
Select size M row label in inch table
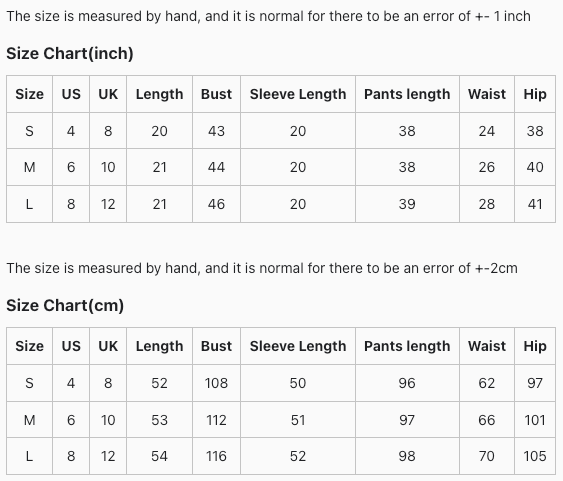tap(29, 167)
